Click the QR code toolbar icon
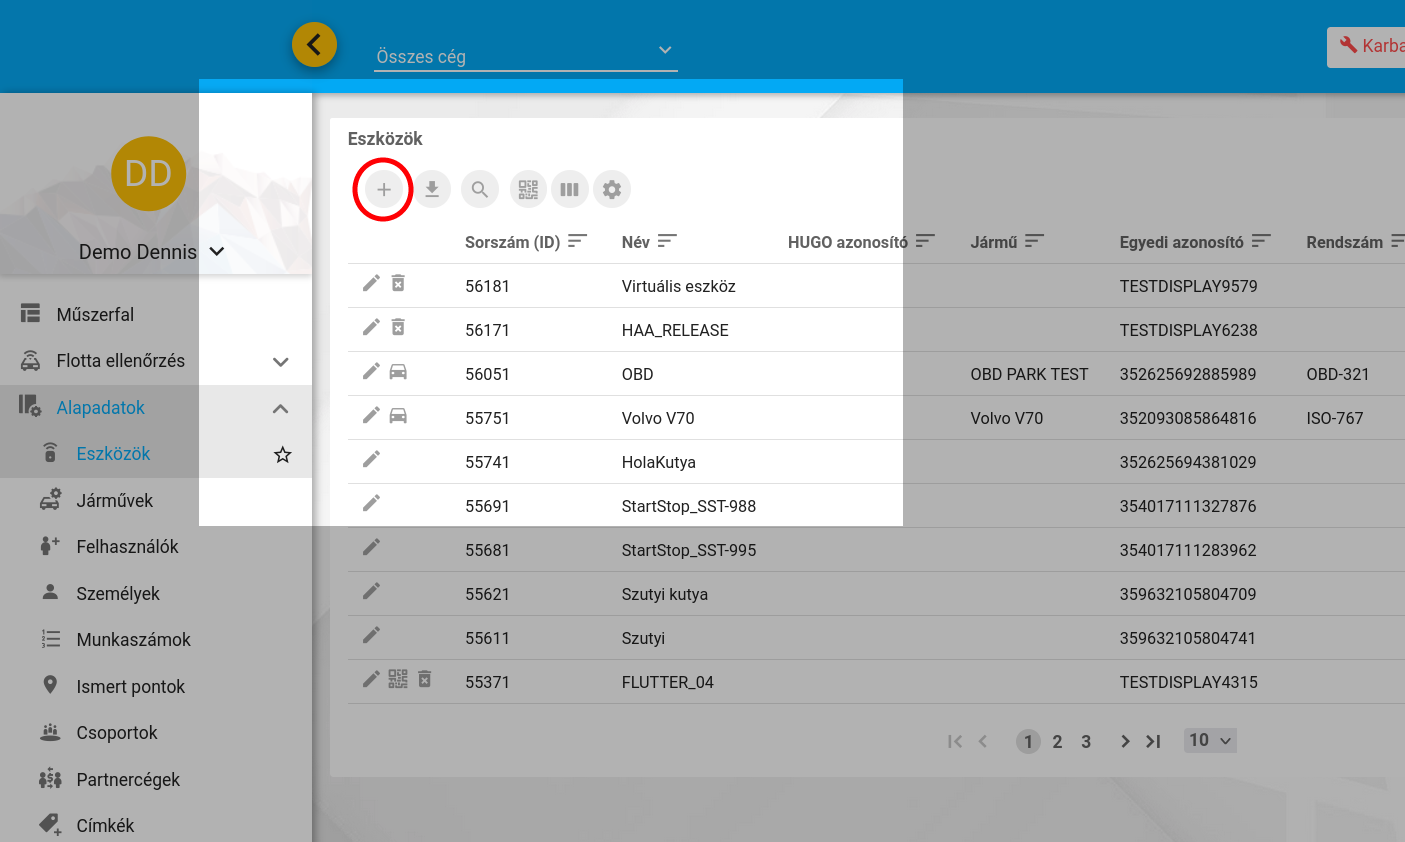Screen dimensions: 1405x842 pyautogui.click(x=528, y=189)
